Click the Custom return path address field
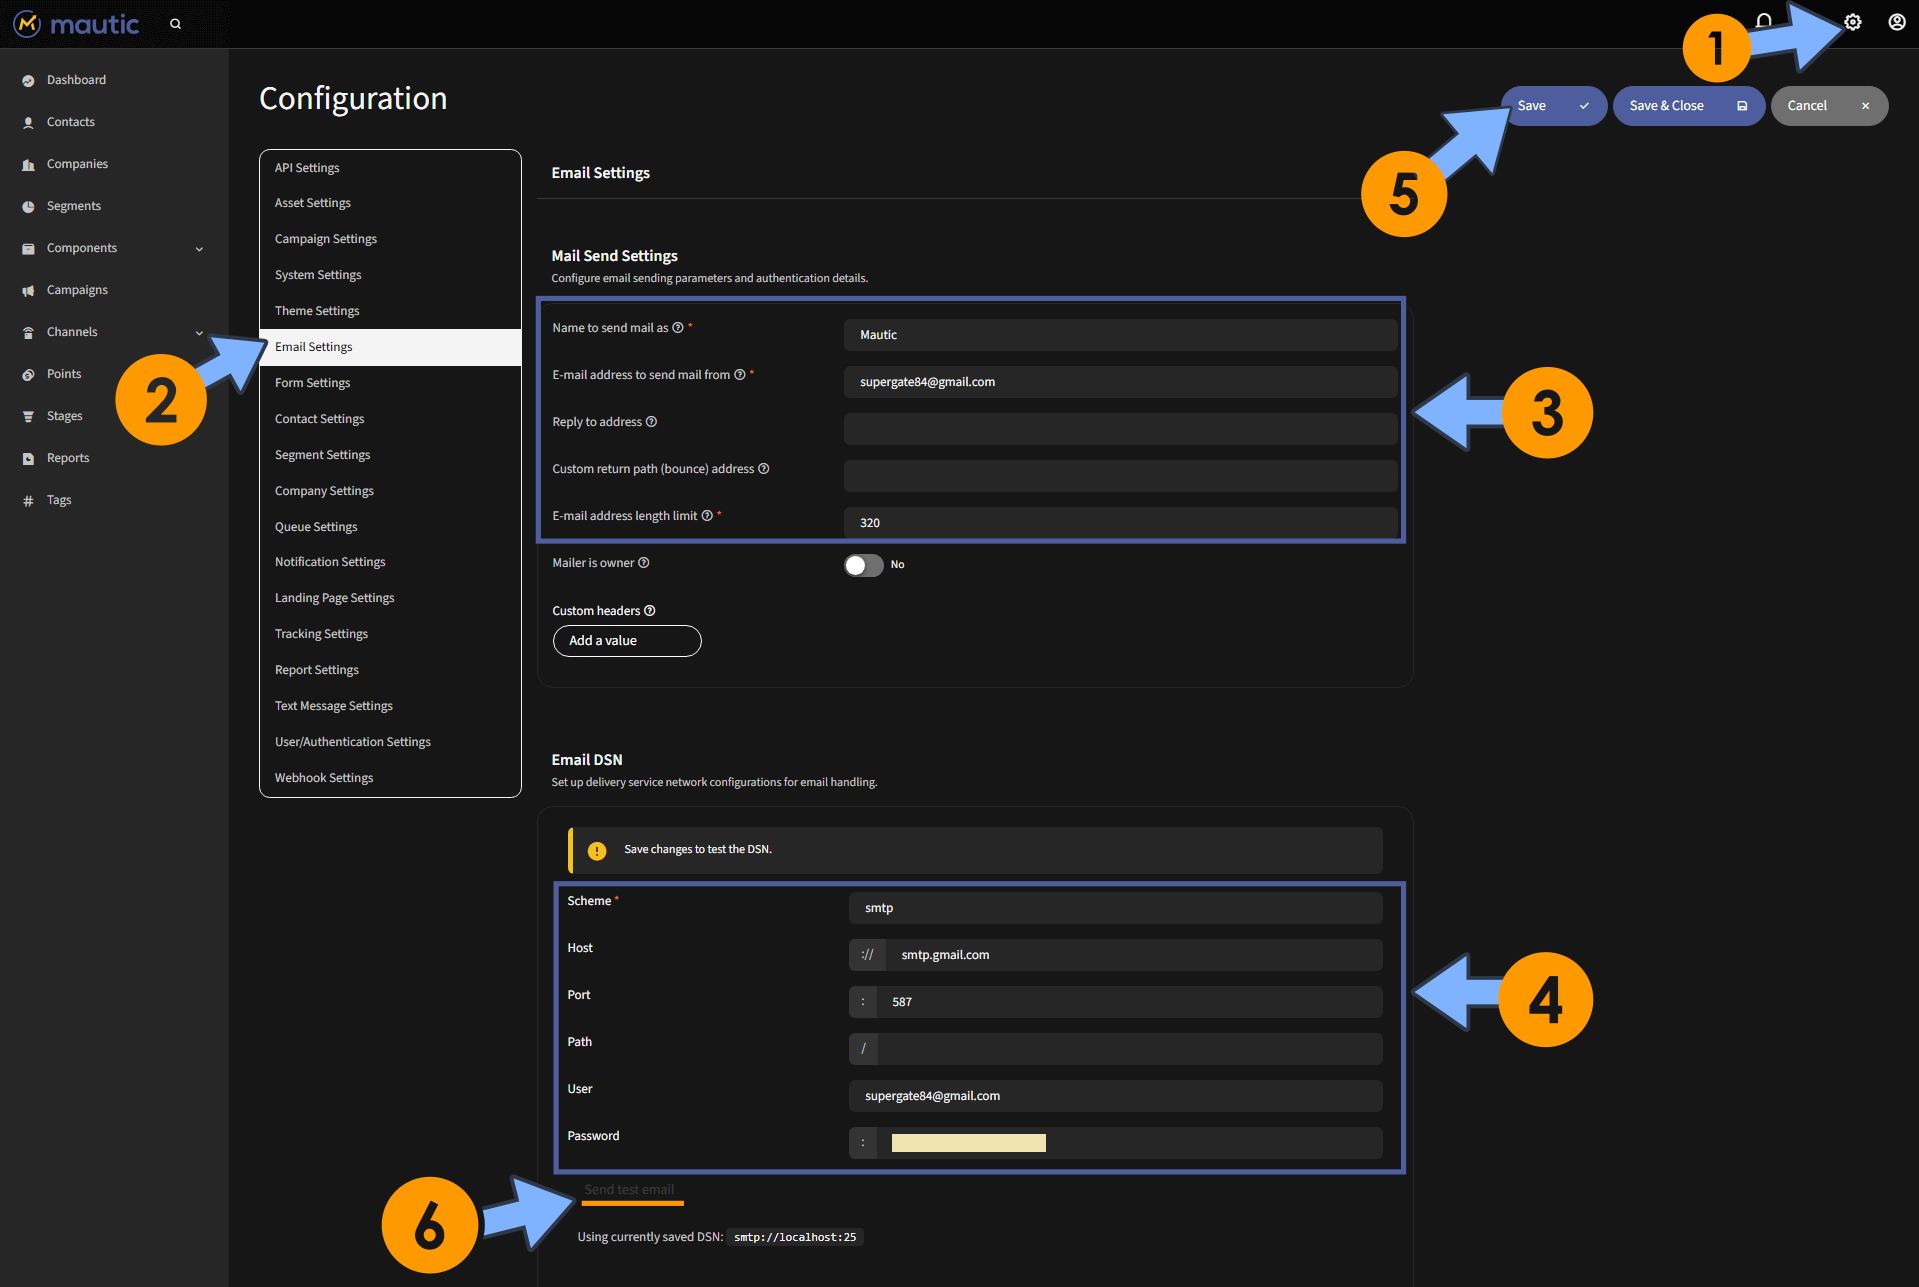 [x=1121, y=476]
